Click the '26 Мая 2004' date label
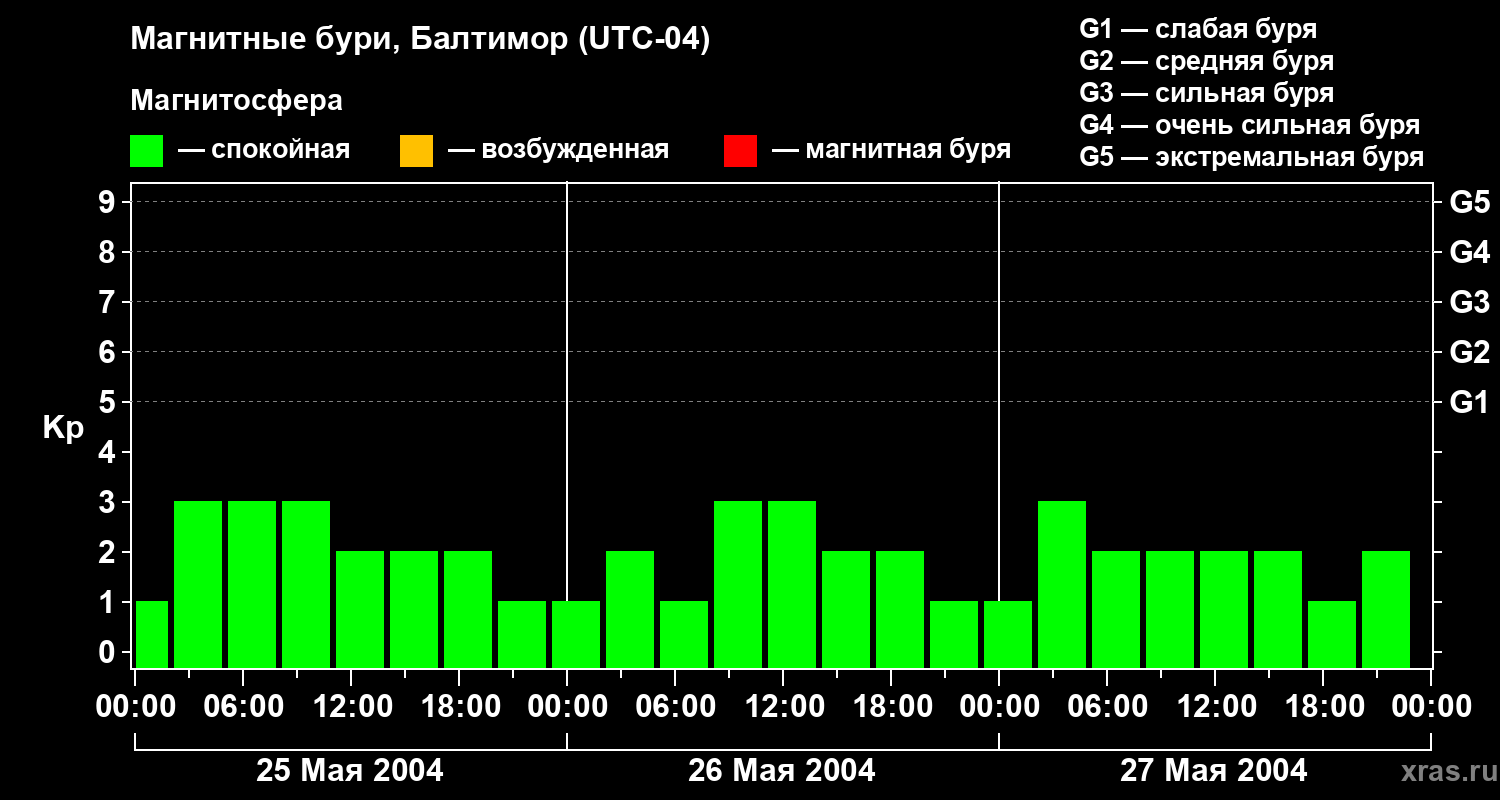This screenshot has height=800, width=1500. [x=782, y=770]
